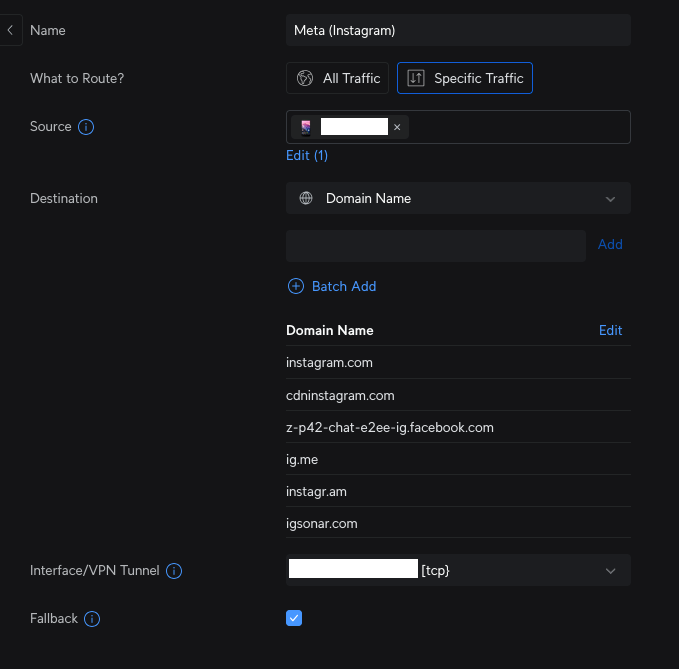The height and width of the screenshot is (669, 679).
Task: Click the back chevron arrow icon
Action: click(x=10, y=30)
